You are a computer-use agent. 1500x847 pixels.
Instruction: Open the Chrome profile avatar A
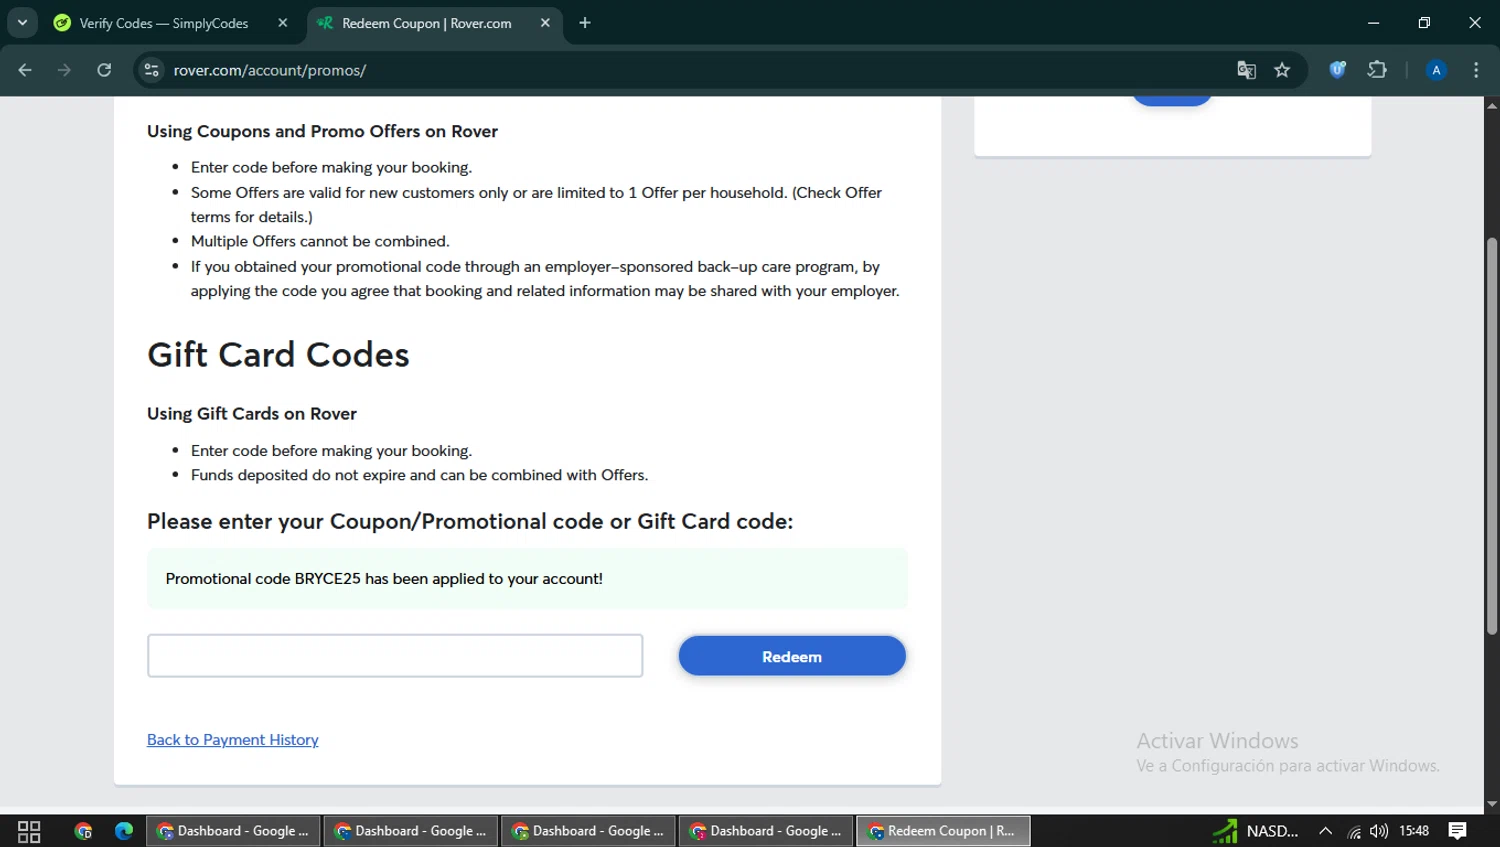point(1436,70)
